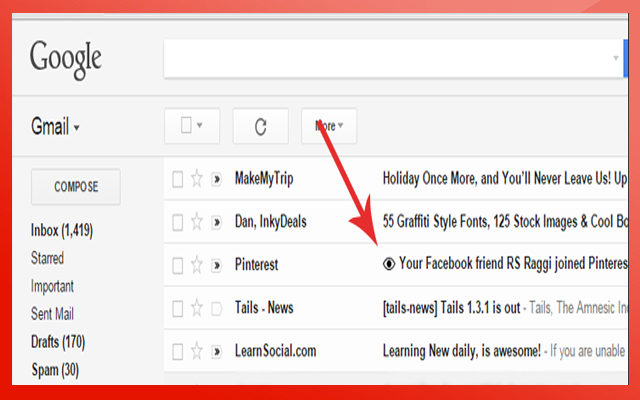
Task: Click eye icon in Pinterest email subject
Action: [x=389, y=264]
